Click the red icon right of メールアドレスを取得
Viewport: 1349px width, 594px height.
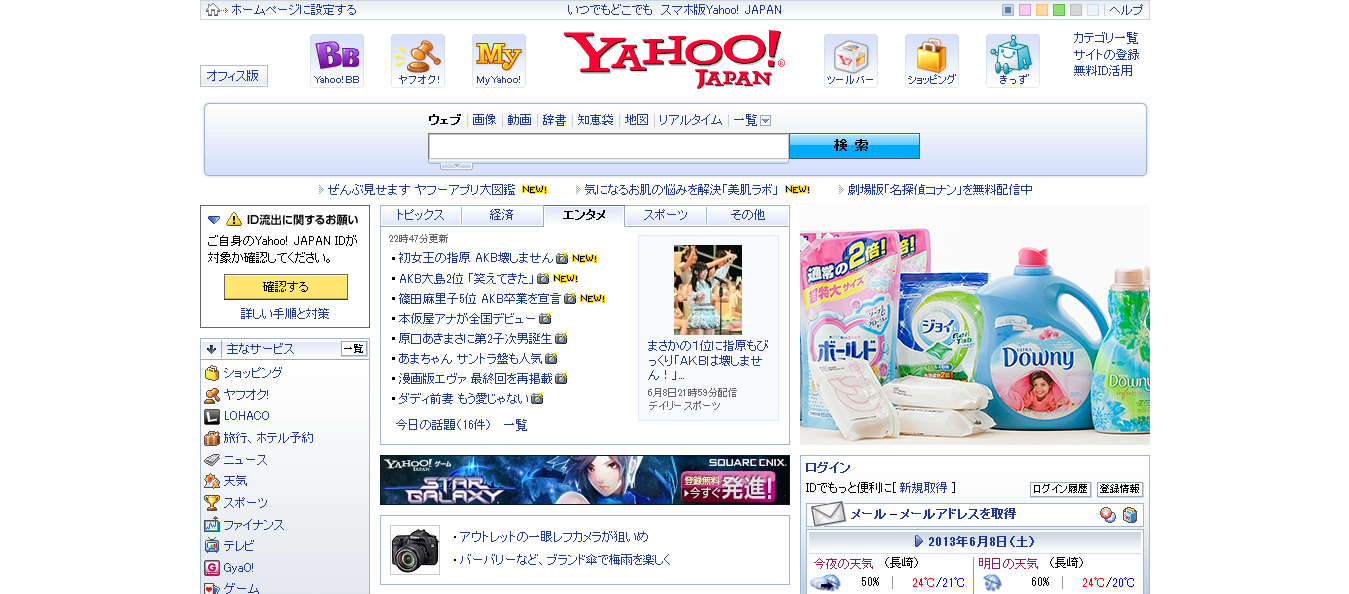tap(1108, 515)
